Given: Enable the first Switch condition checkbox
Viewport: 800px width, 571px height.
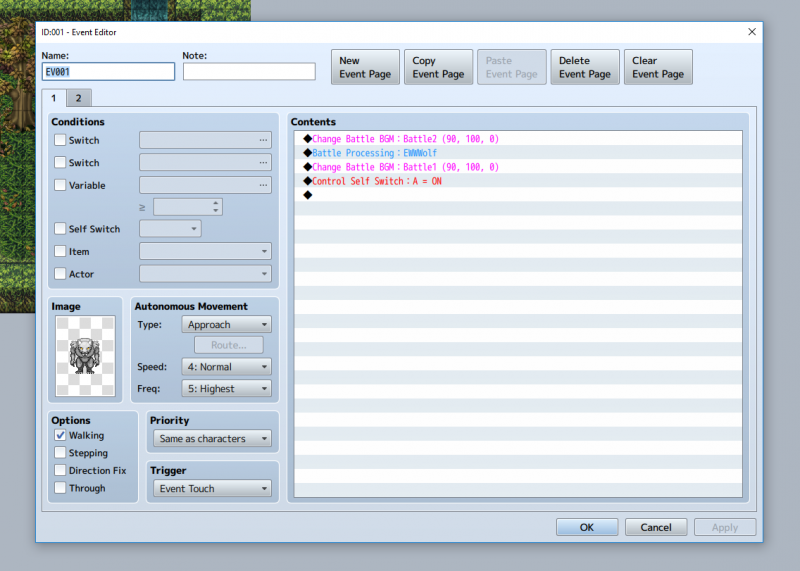Looking at the screenshot, I should point(60,140).
